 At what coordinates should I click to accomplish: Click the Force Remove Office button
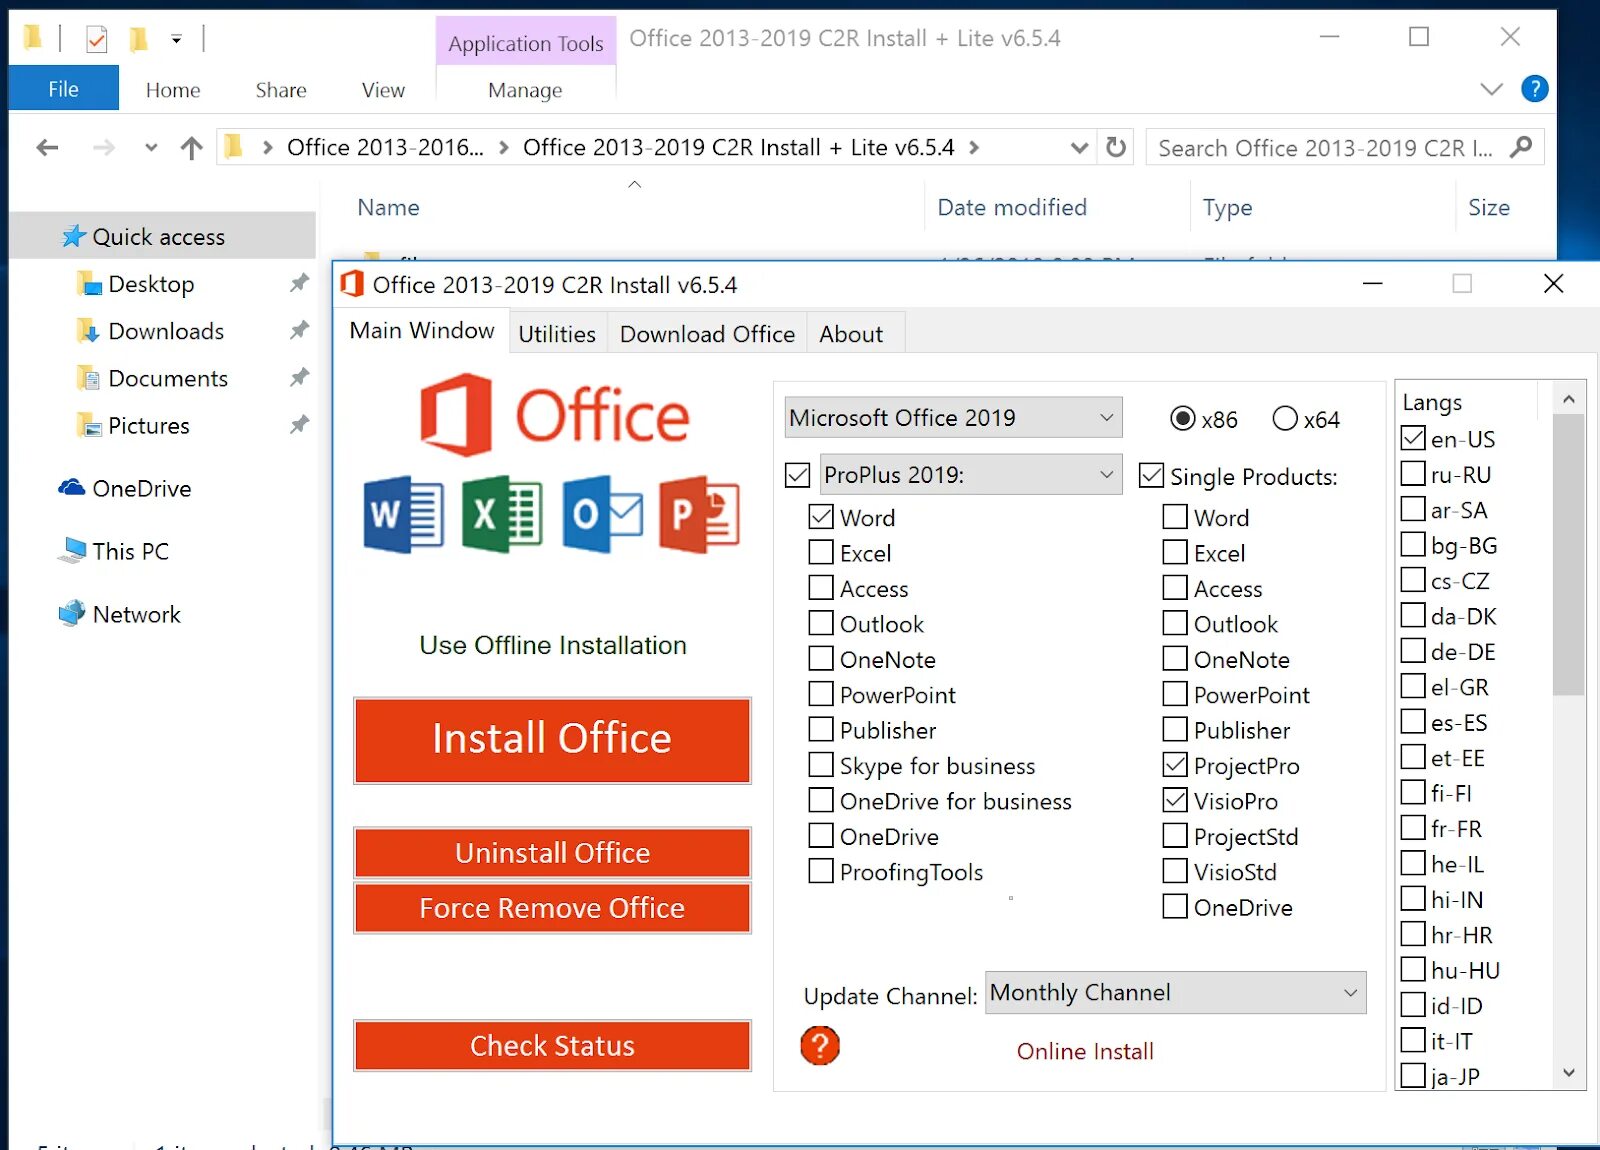[552, 908]
